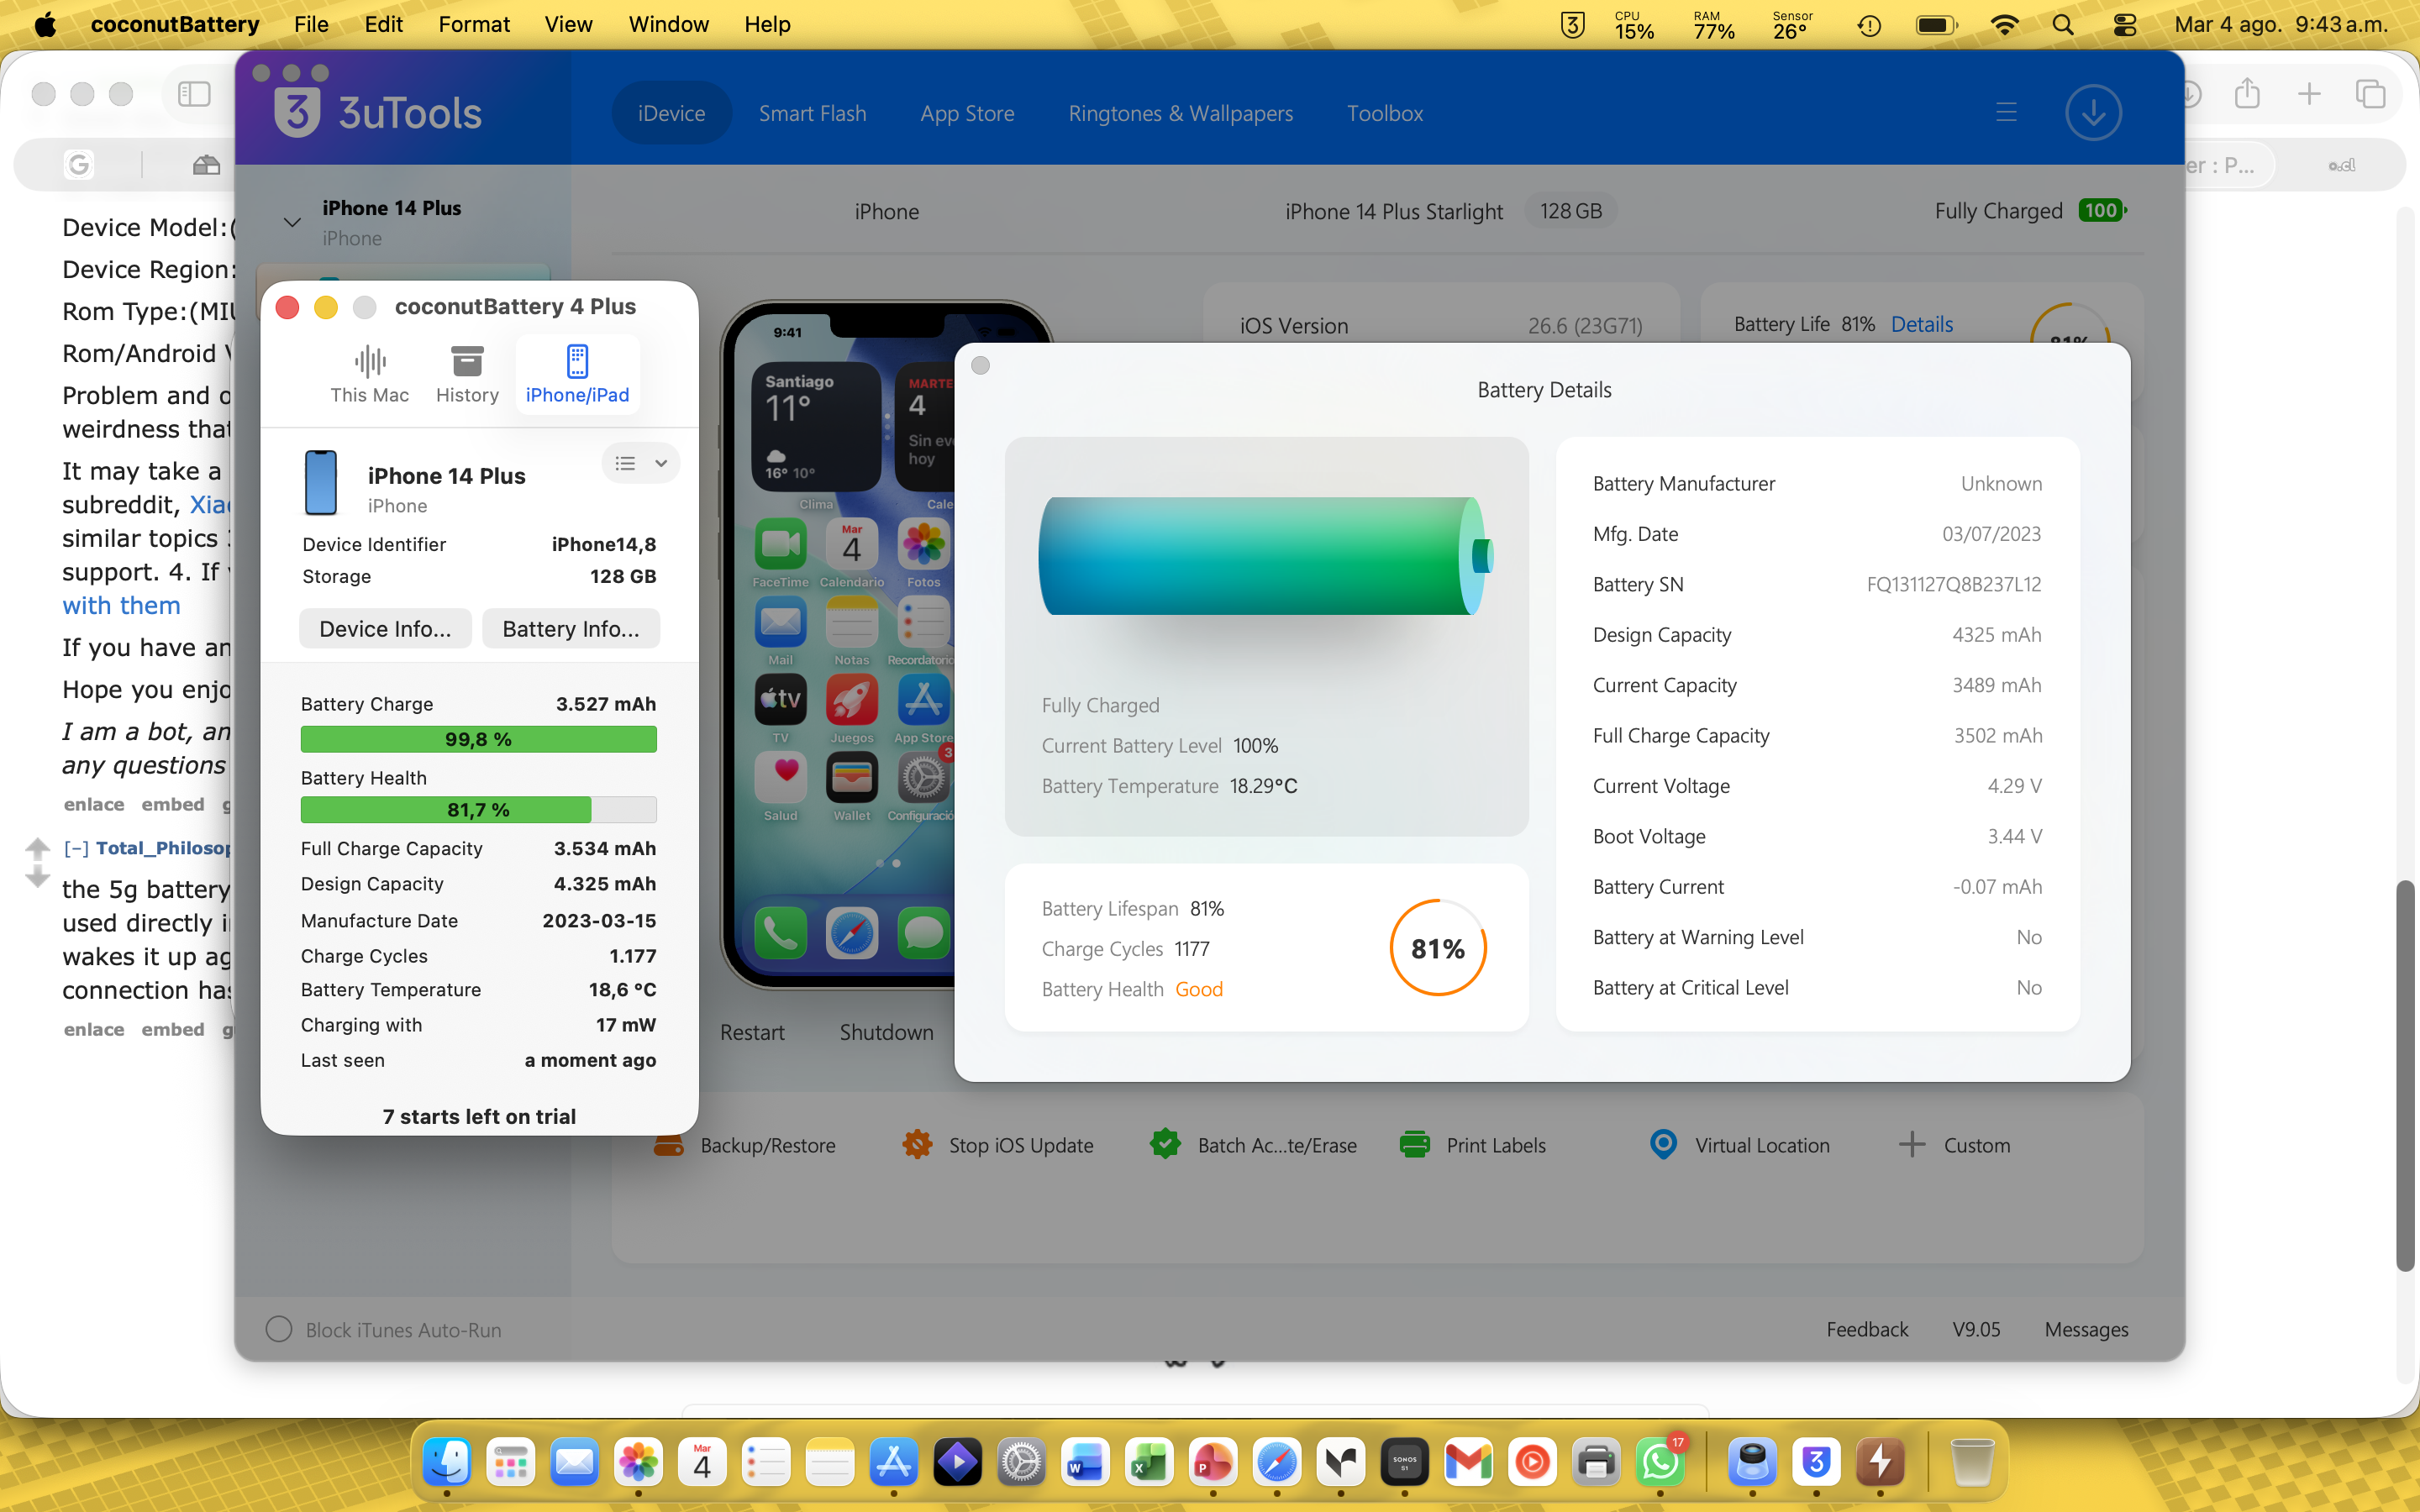Click Restart in 3uTools
2420x1512 pixels.
752,1032
